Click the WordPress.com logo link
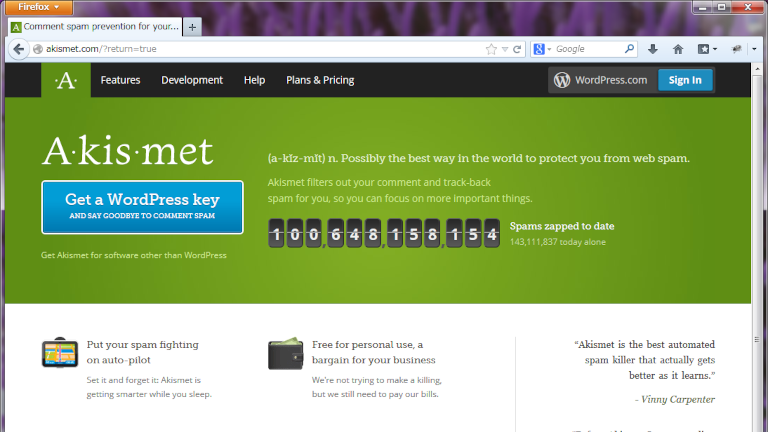 pyautogui.click(x=600, y=80)
